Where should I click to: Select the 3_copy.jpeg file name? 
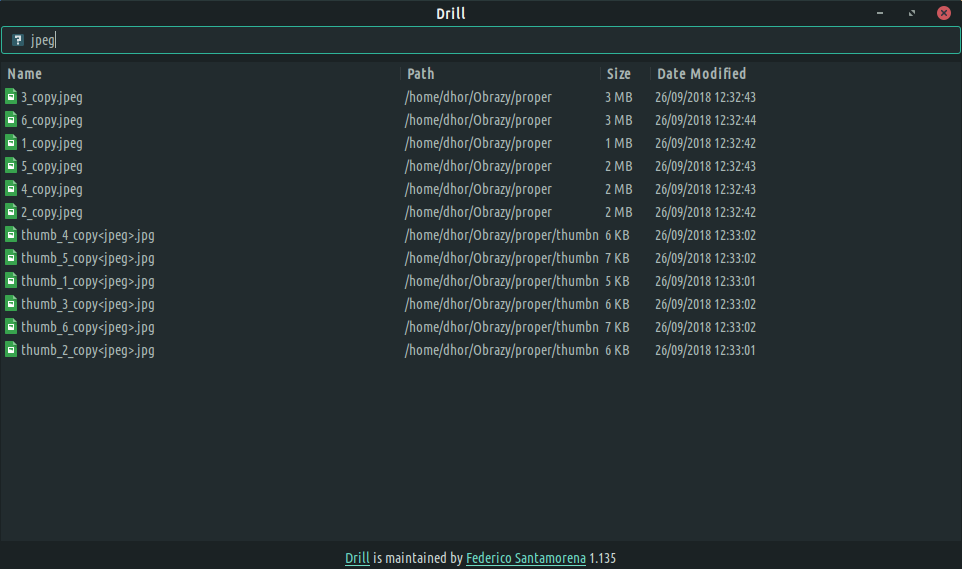[x=52, y=97]
